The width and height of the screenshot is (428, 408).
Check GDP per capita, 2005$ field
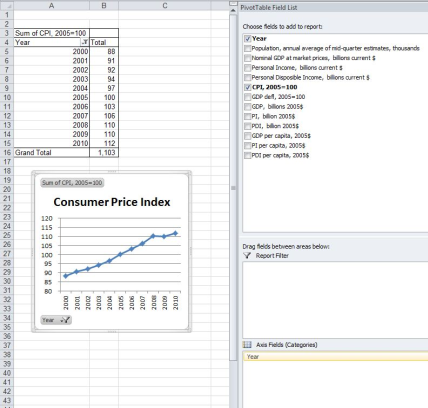248,136
